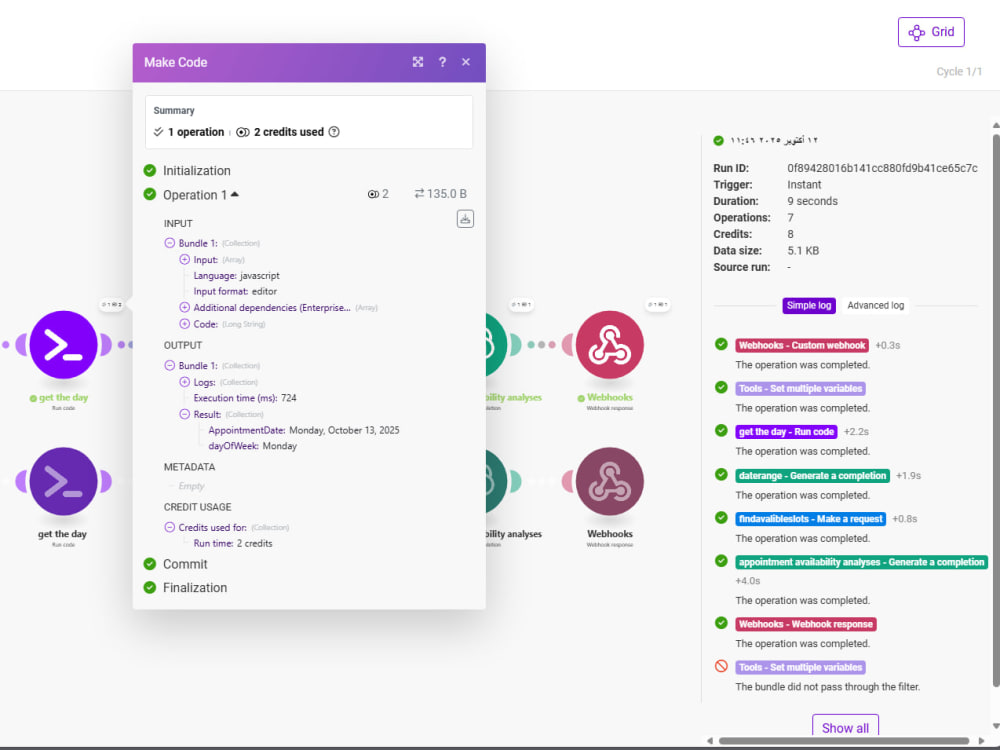The height and width of the screenshot is (750, 1000).
Task: Collapse the Result collection
Action: tap(184, 414)
